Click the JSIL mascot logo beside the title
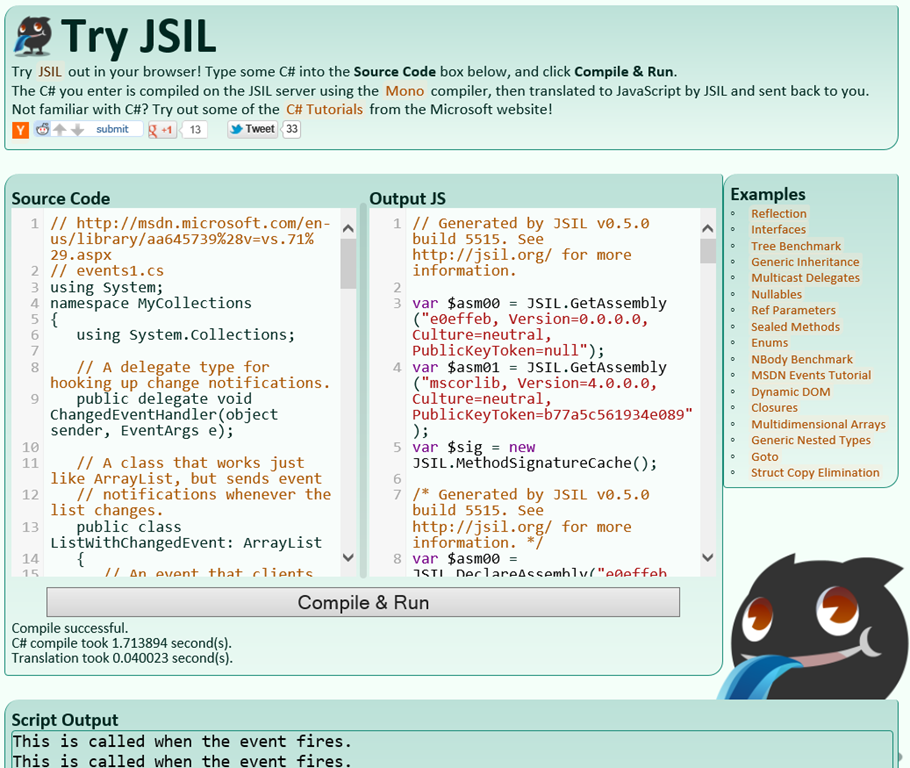Image resolution: width=910 pixels, height=768 pixels. [x=33, y=36]
